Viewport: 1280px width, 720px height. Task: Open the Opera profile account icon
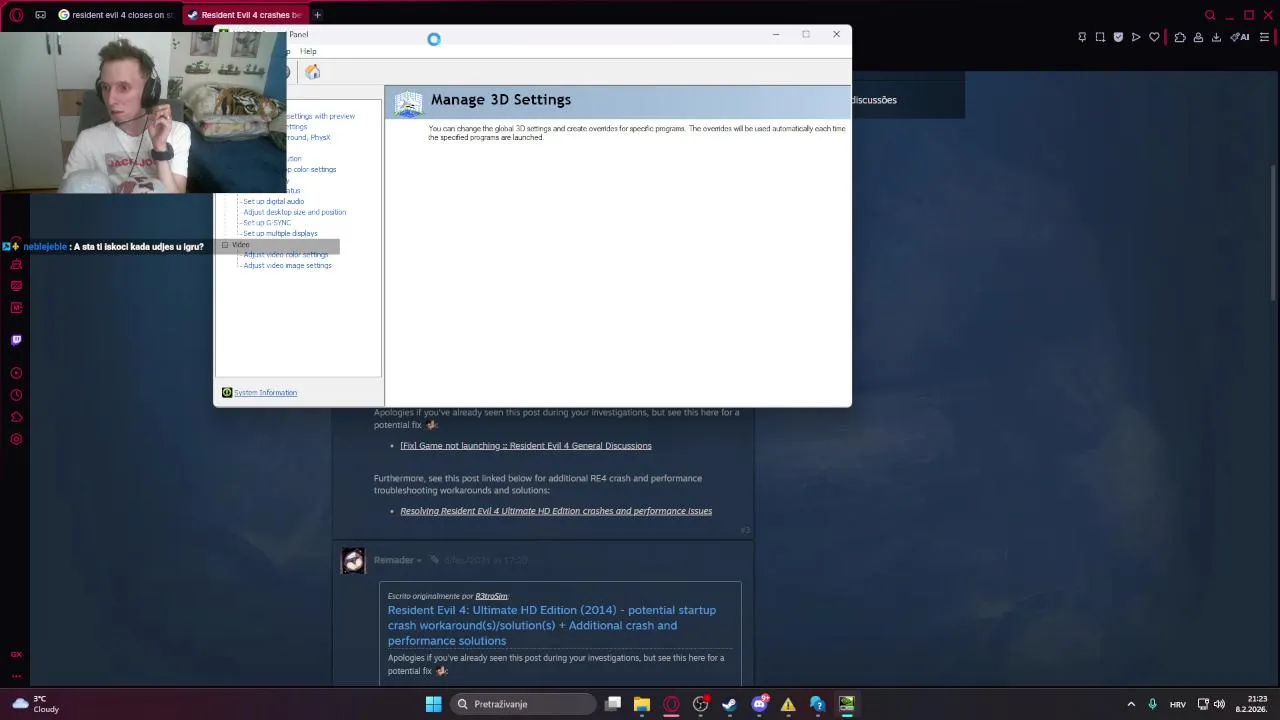(x=1198, y=37)
